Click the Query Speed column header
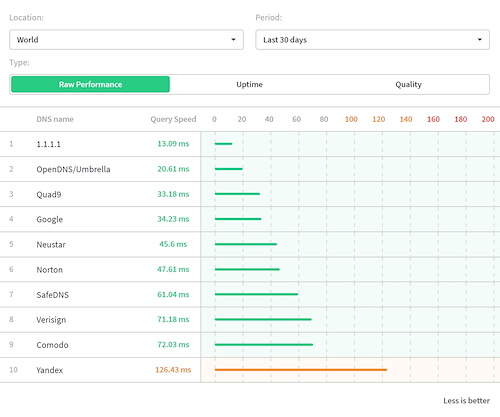 (173, 119)
